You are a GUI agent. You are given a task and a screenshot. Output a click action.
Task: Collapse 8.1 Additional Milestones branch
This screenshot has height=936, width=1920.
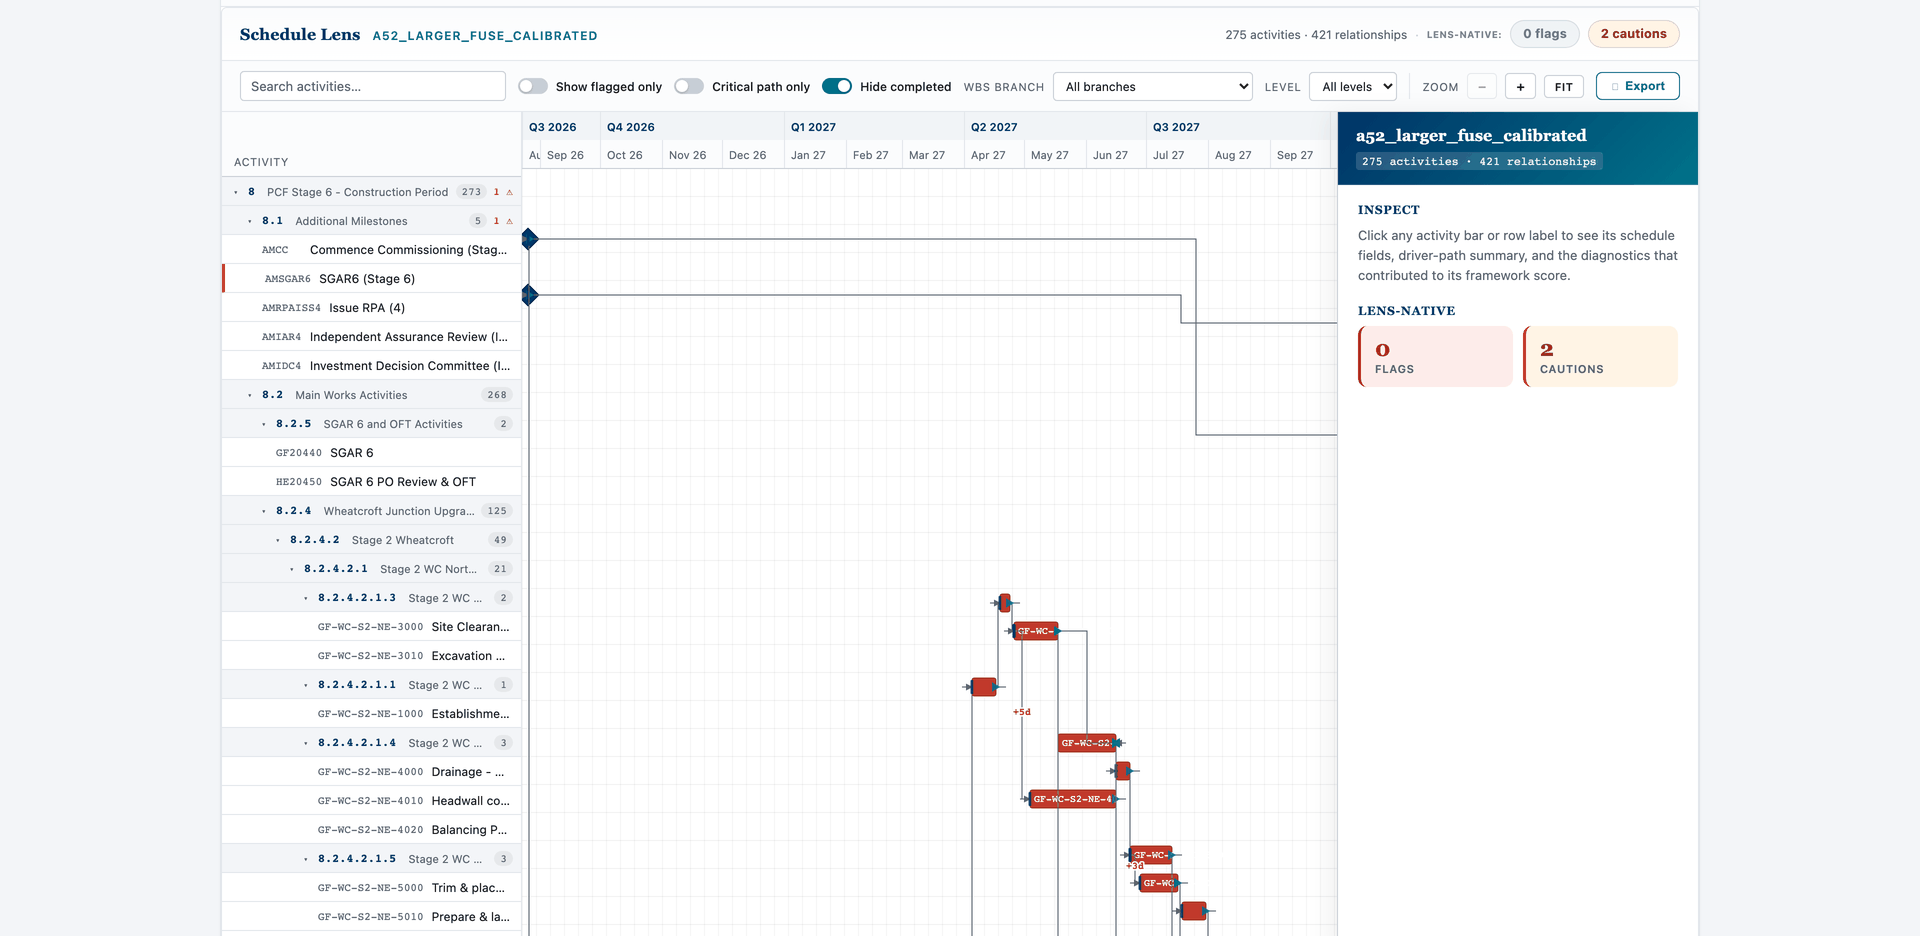coord(250,221)
